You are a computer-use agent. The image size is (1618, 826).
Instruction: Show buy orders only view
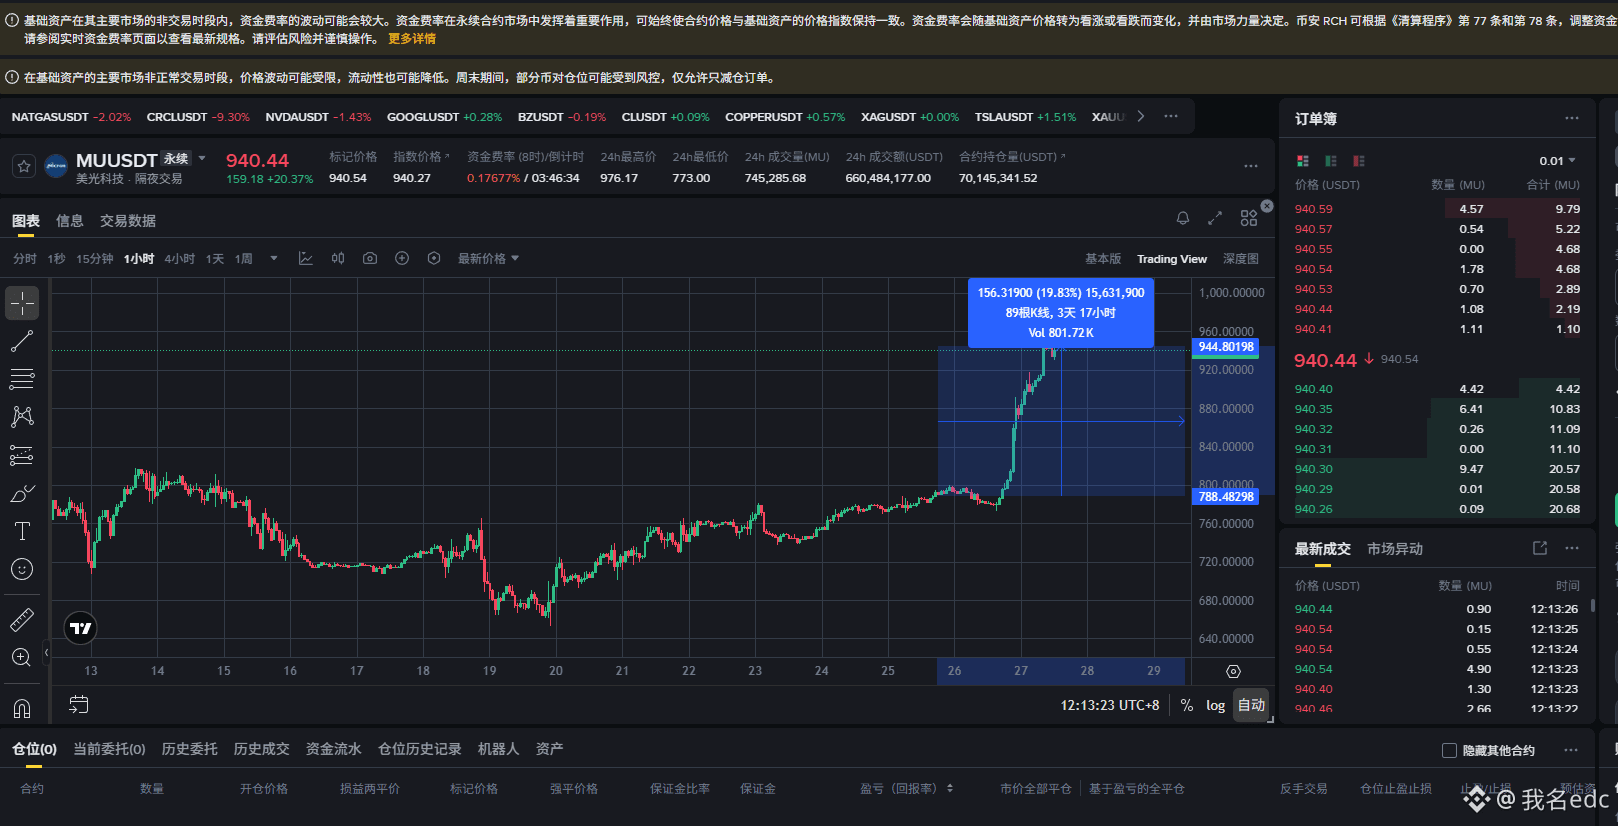pyautogui.click(x=1330, y=161)
